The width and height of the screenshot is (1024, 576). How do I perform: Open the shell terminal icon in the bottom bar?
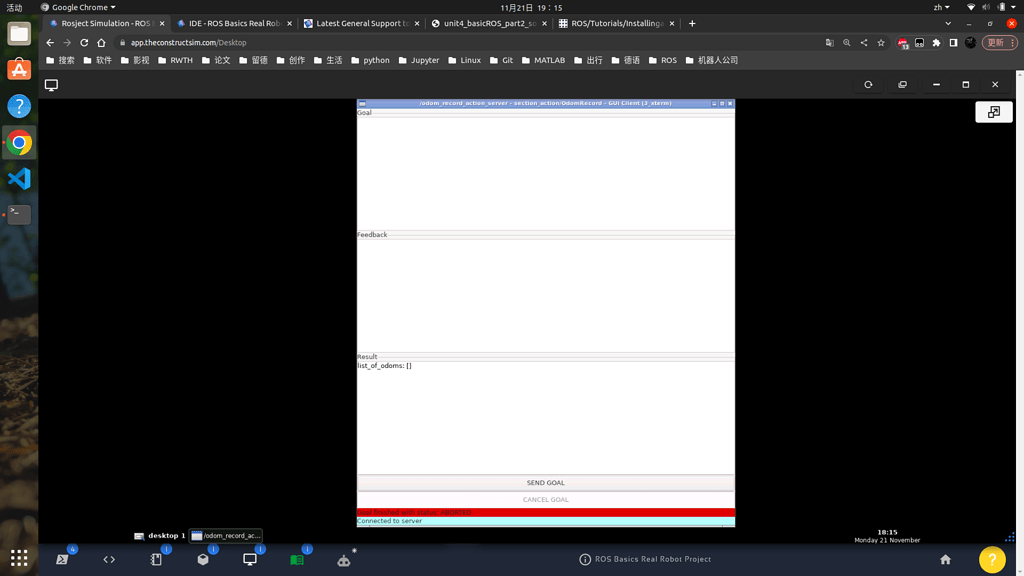point(62,559)
